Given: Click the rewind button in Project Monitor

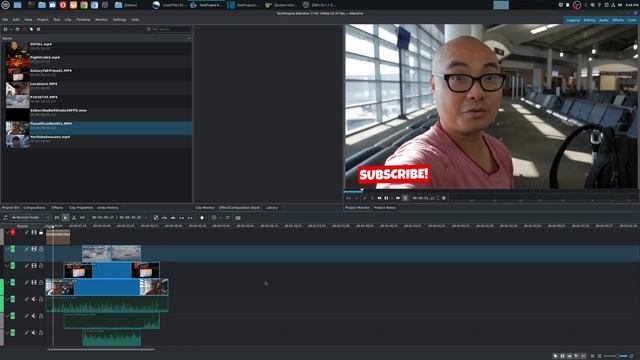Looking at the screenshot, I should click(x=379, y=198).
